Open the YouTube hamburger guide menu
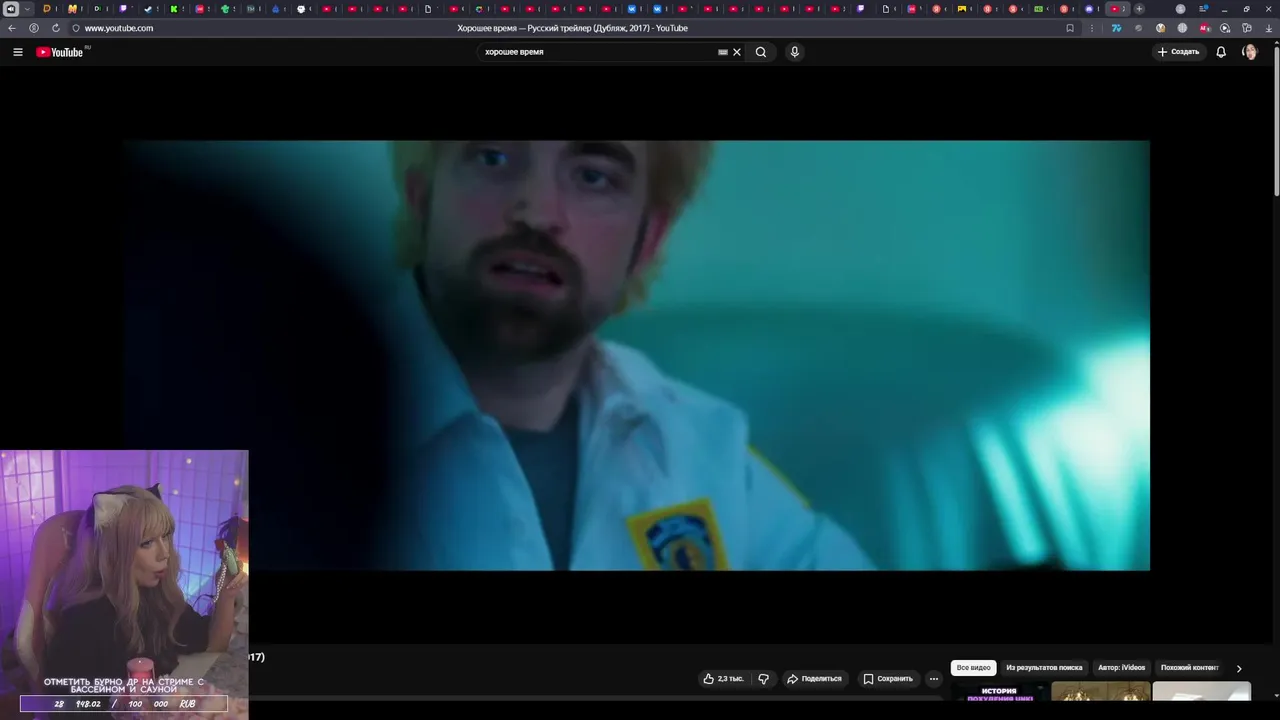This screenshot has height=720, width=1280. [x=17, y=52]
